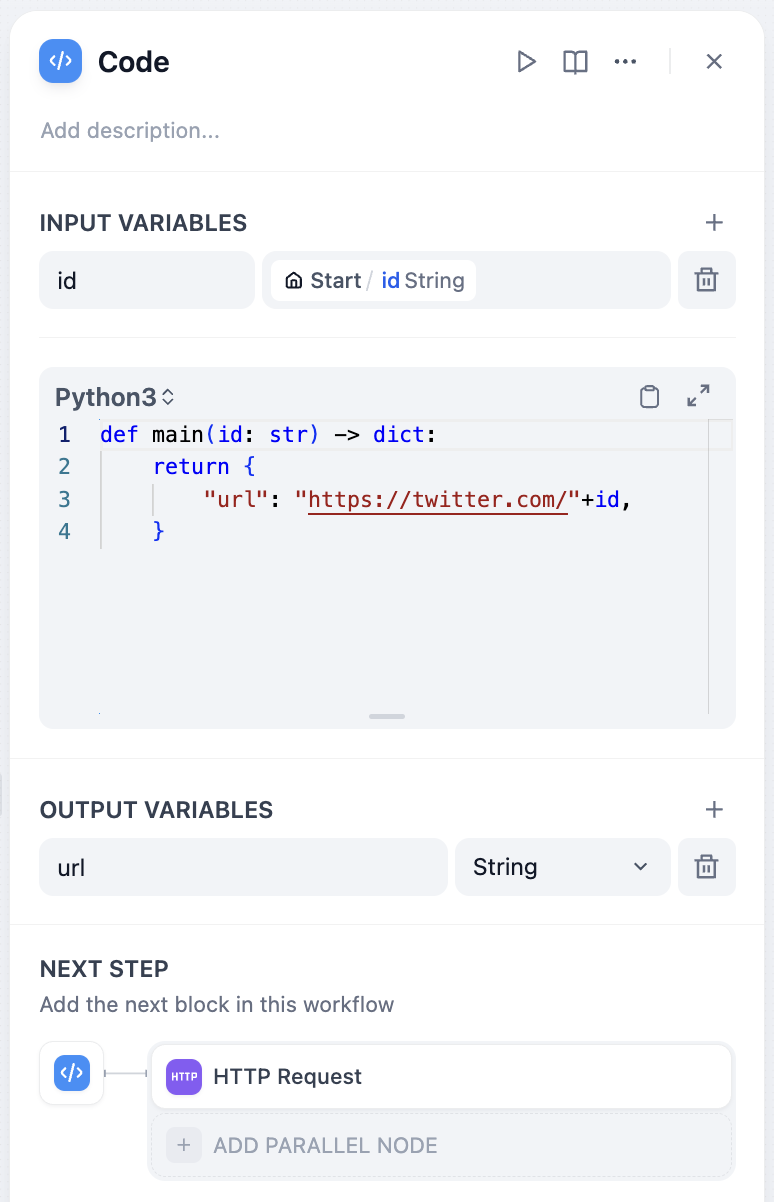
Task: Edit the url output variable name
Action: [242, 867]
